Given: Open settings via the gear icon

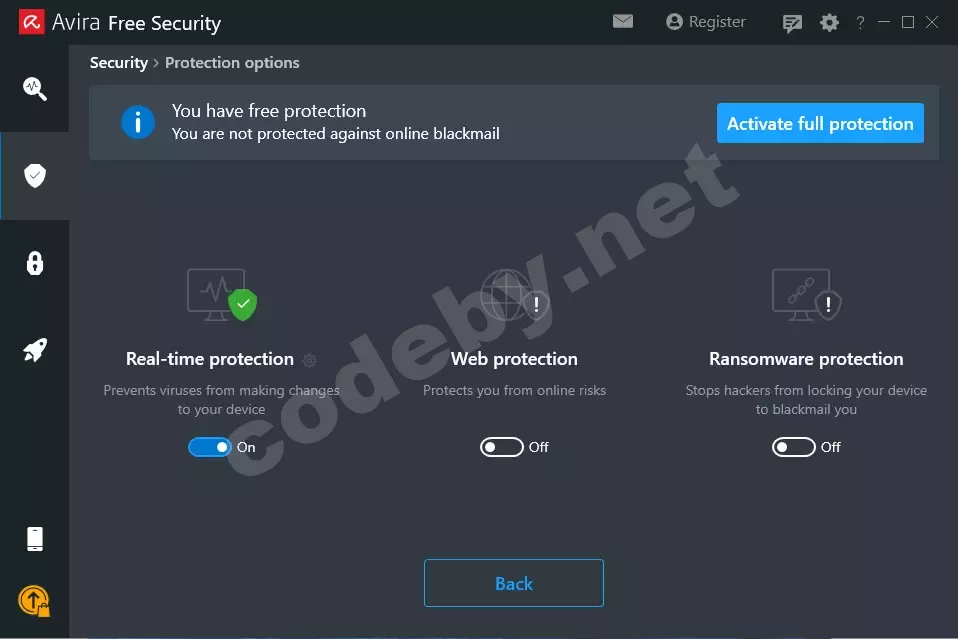Looking at the screenshot, I should (830, 21).
